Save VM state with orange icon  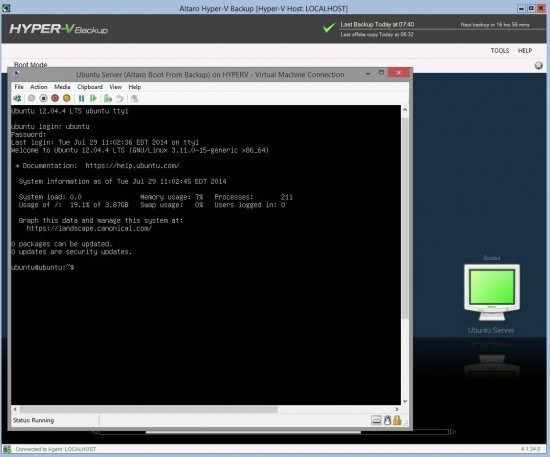(x=67, y=99)
